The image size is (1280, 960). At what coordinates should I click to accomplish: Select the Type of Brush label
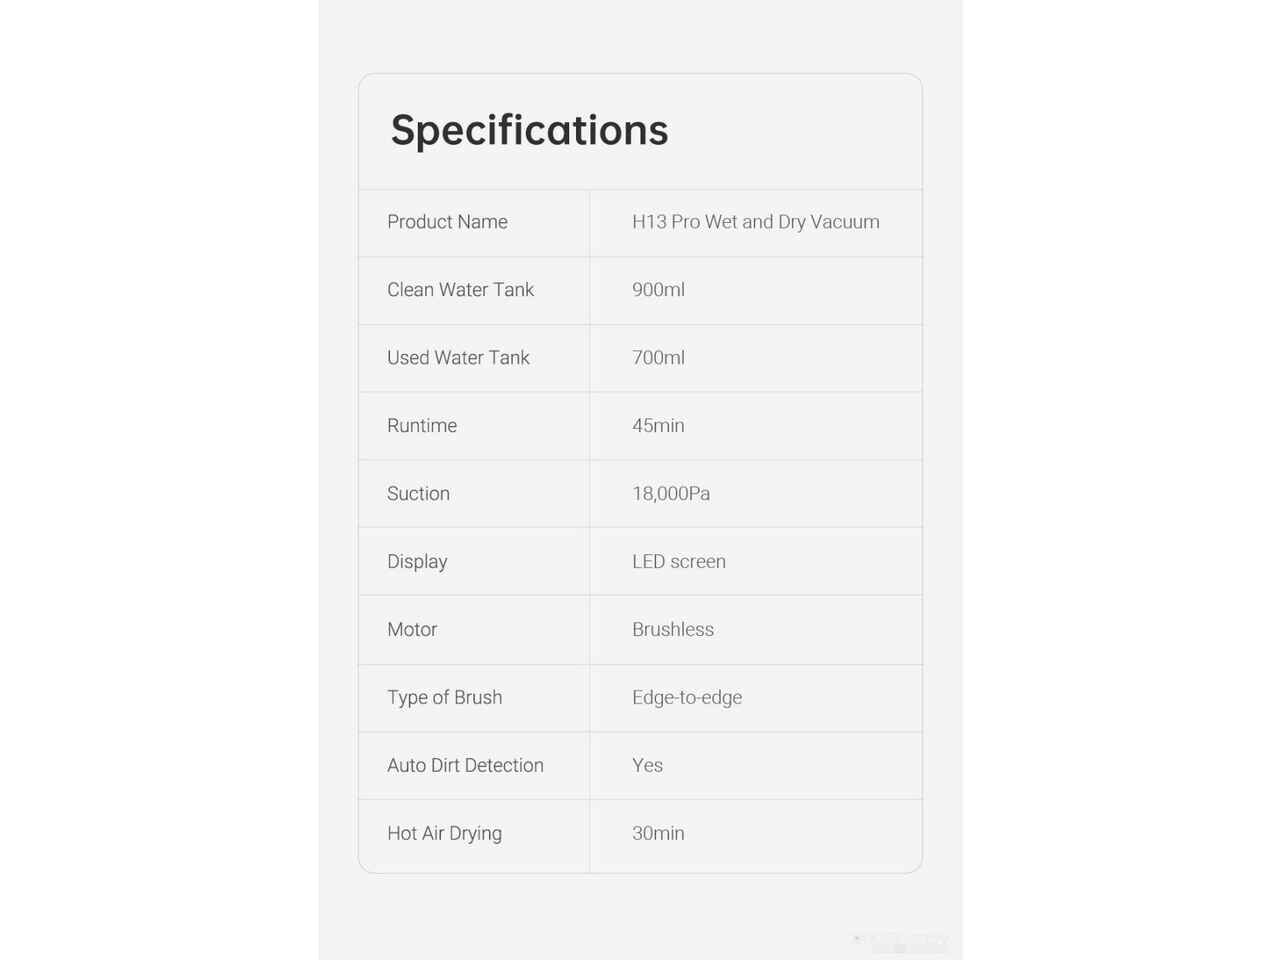pyautogui.click(x=445, y=698)
